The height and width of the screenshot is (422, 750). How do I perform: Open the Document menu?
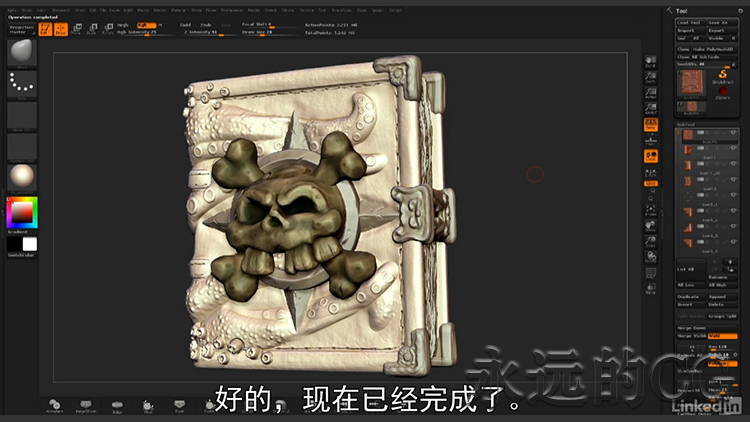[61, 10]
